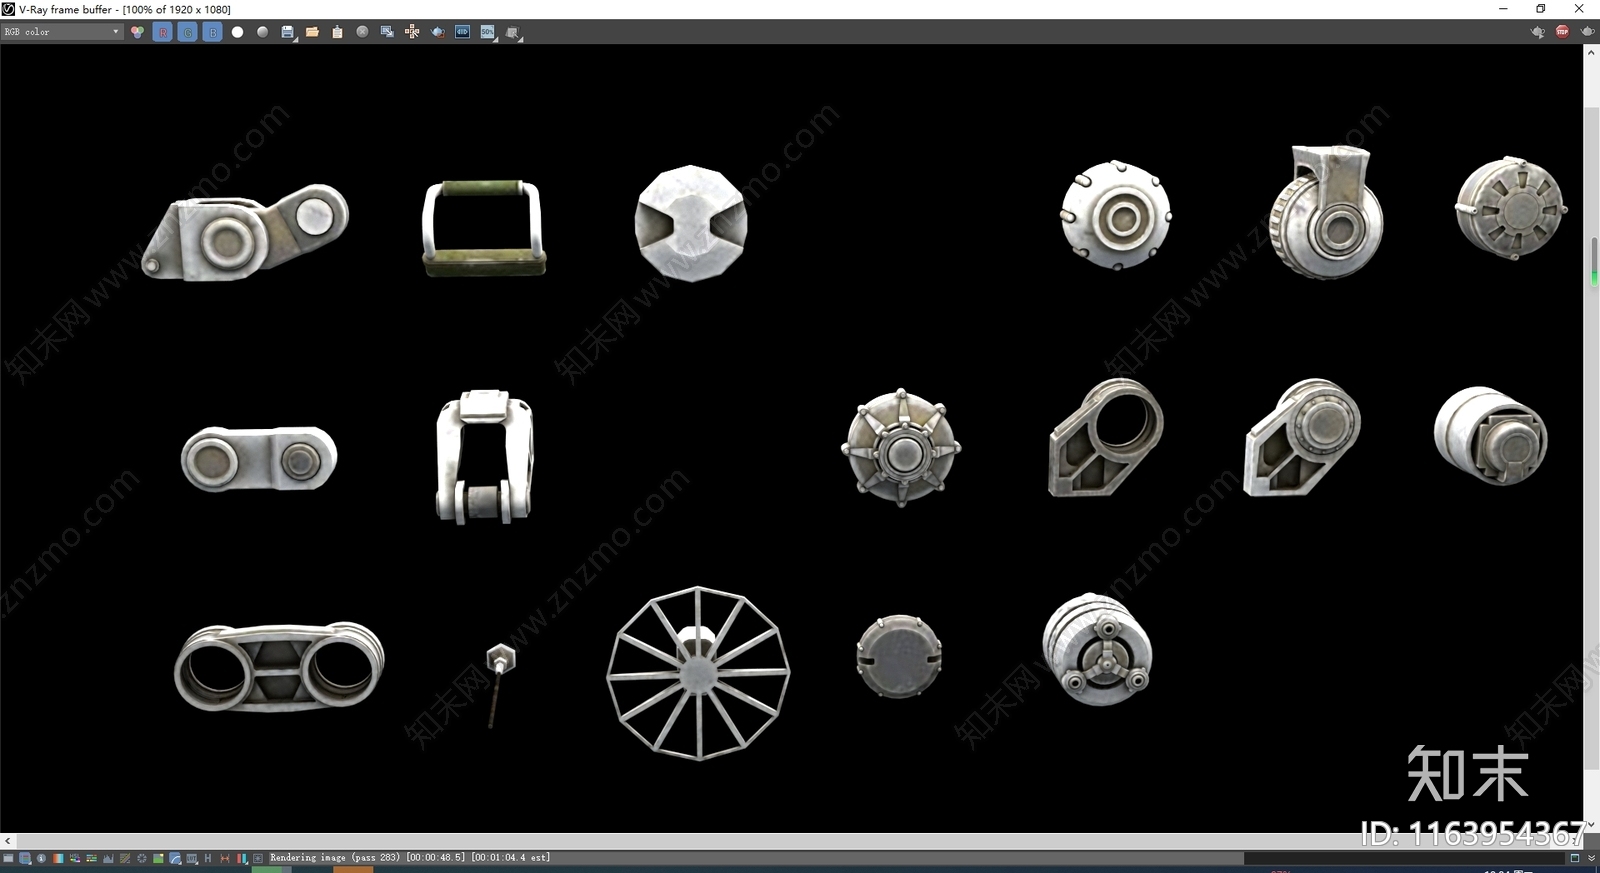Click the teapot region render icon
This screenshot has width=1600, height=873.
click(x=437, y=32)
